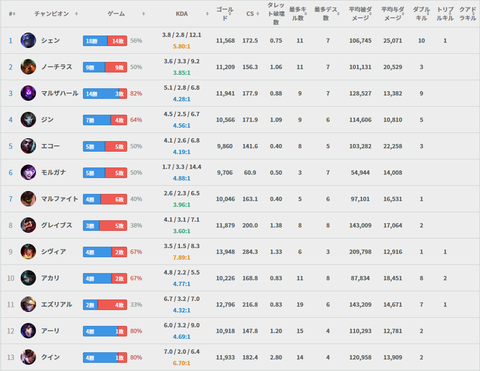480x371 pixels.
Task: Sort by トリプルキル column header
Action: click(445, 14)
